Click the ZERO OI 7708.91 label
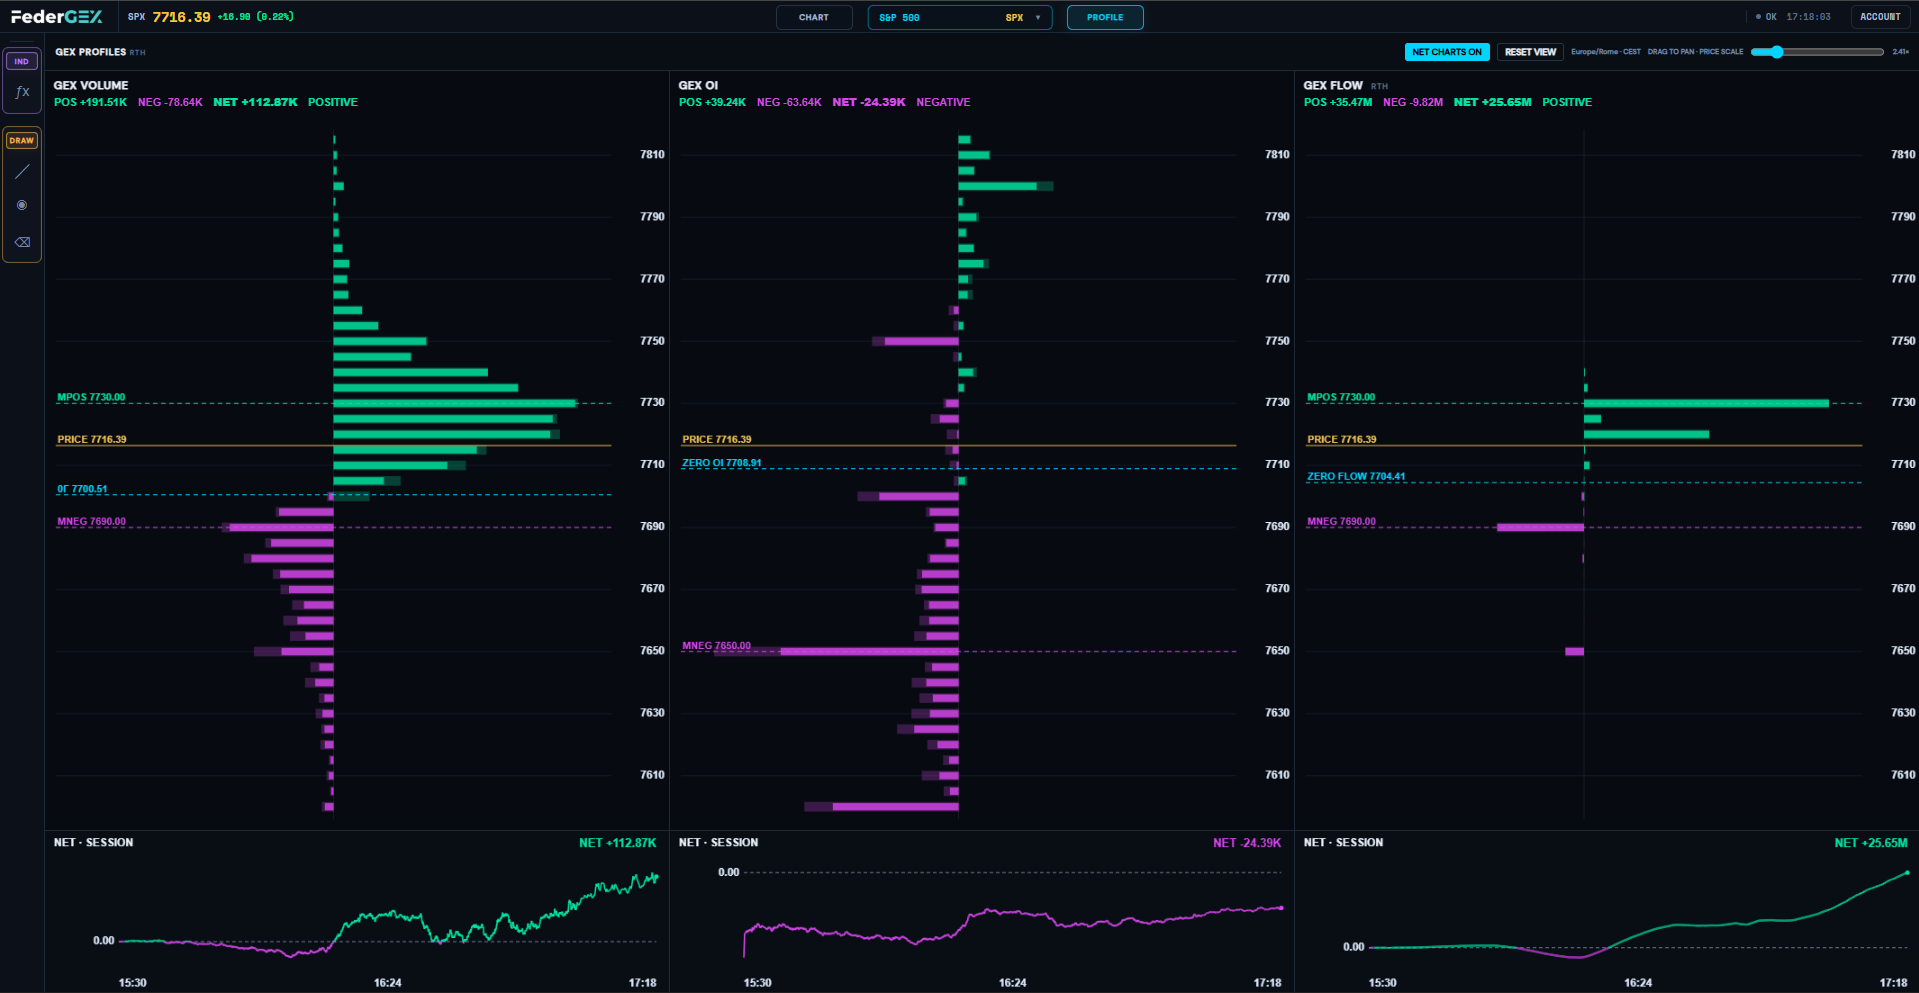1919x993 pixels. [721, 463]
